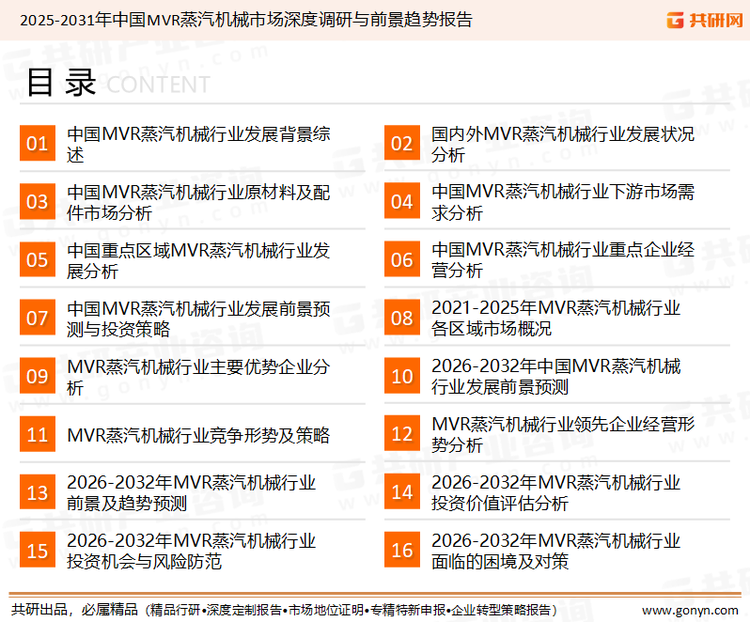This screenshot has width=750, height=622.
Task: Open chapter 2026-2032年中国MVR蒸汽机械行业发展前景预测
Action: click(556, 377)
